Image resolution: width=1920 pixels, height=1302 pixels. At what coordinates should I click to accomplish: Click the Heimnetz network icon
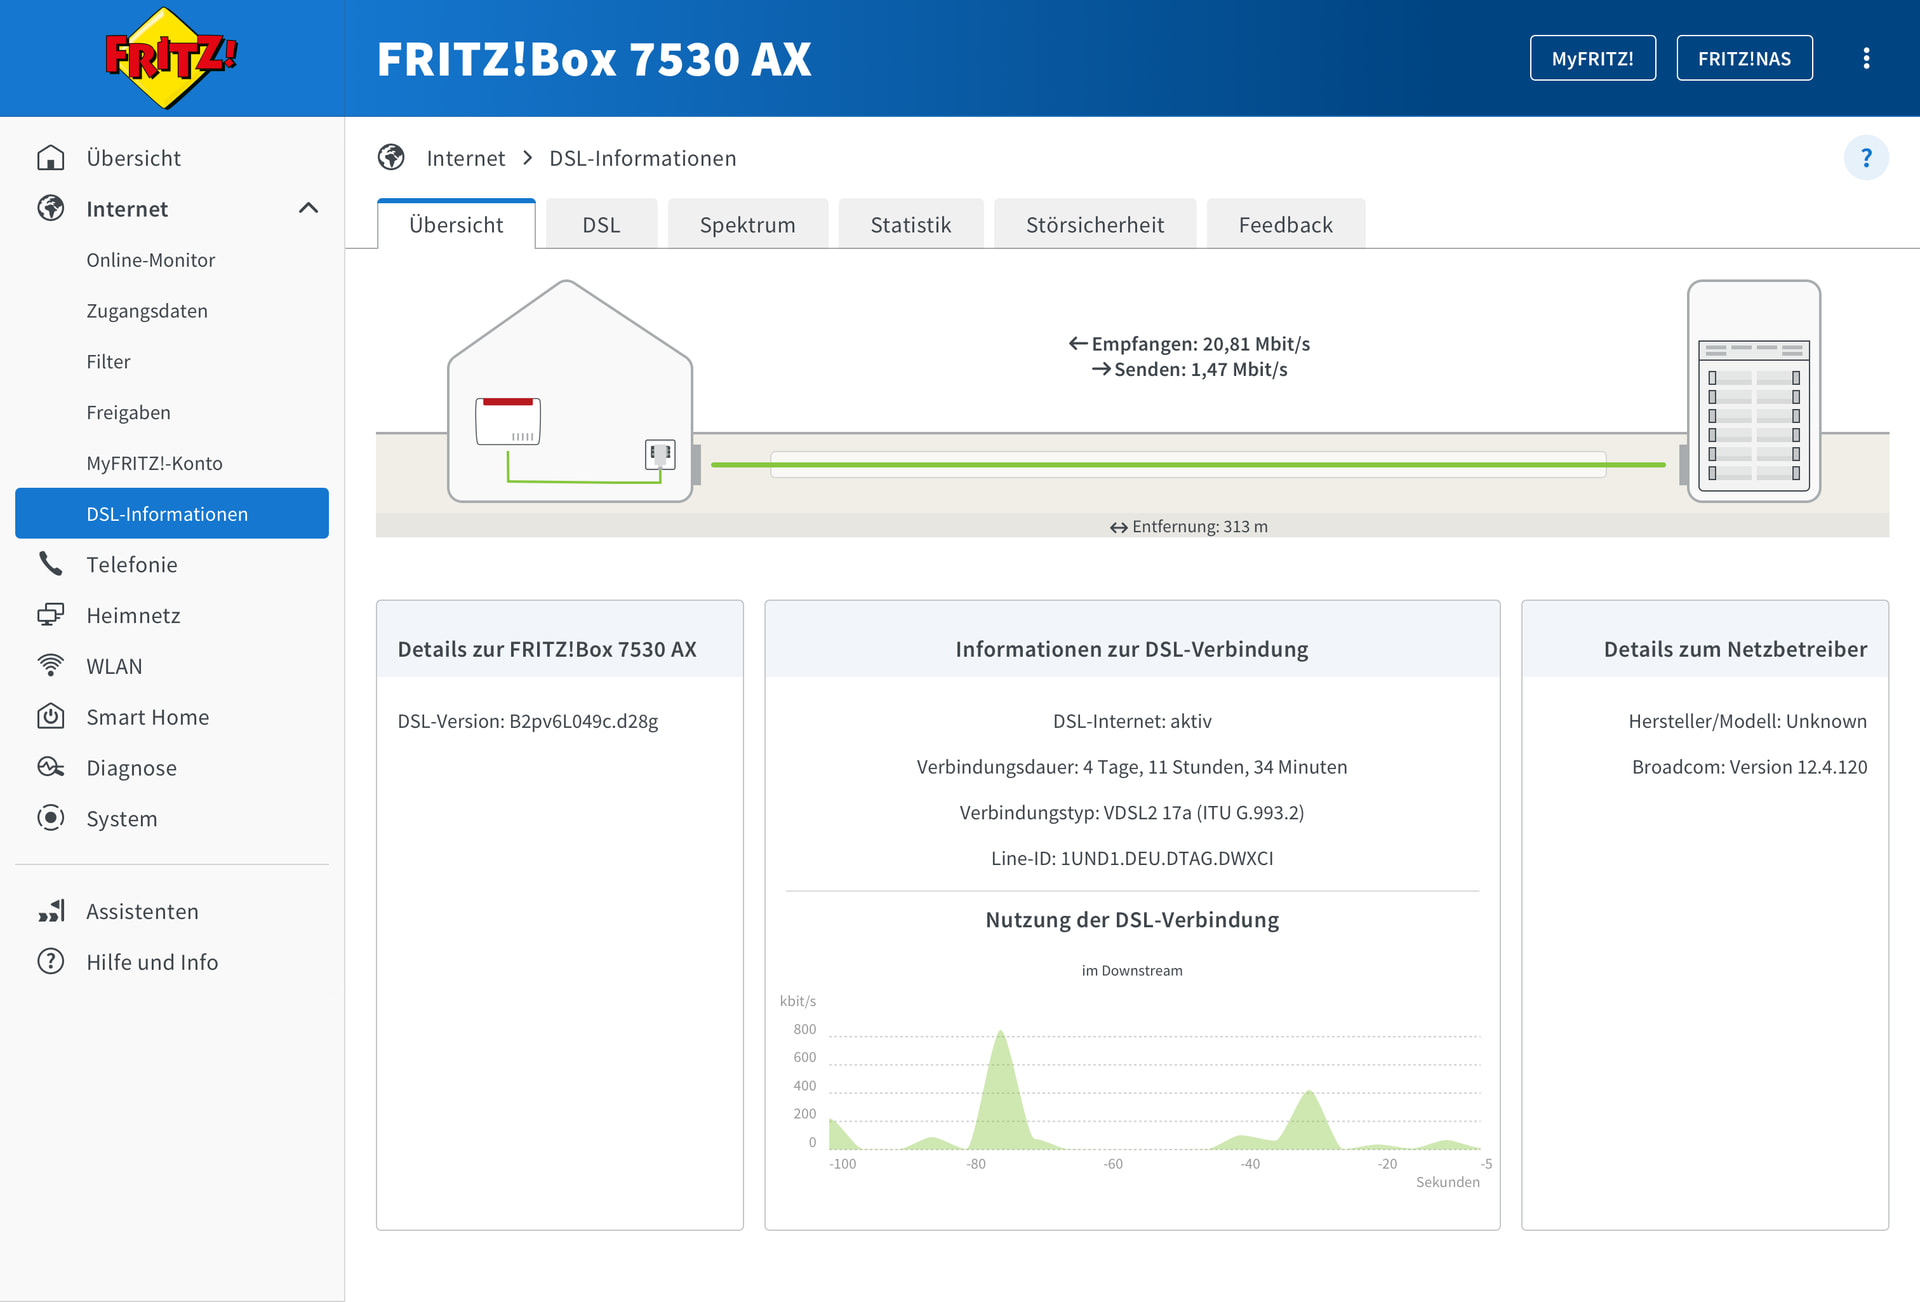coord(51,615)
